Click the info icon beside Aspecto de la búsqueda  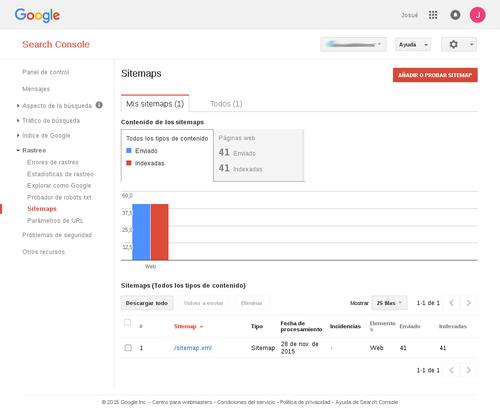point(99,105)
